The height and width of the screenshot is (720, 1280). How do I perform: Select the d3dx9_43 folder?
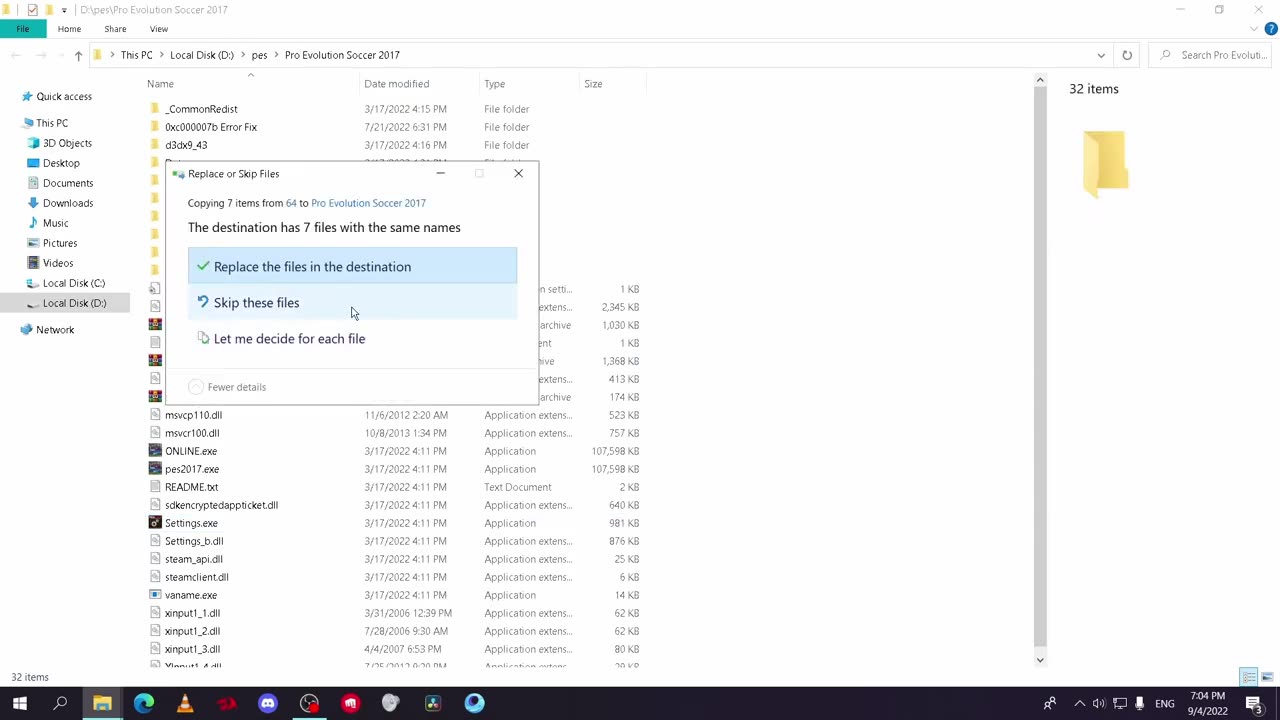point(186,145)
